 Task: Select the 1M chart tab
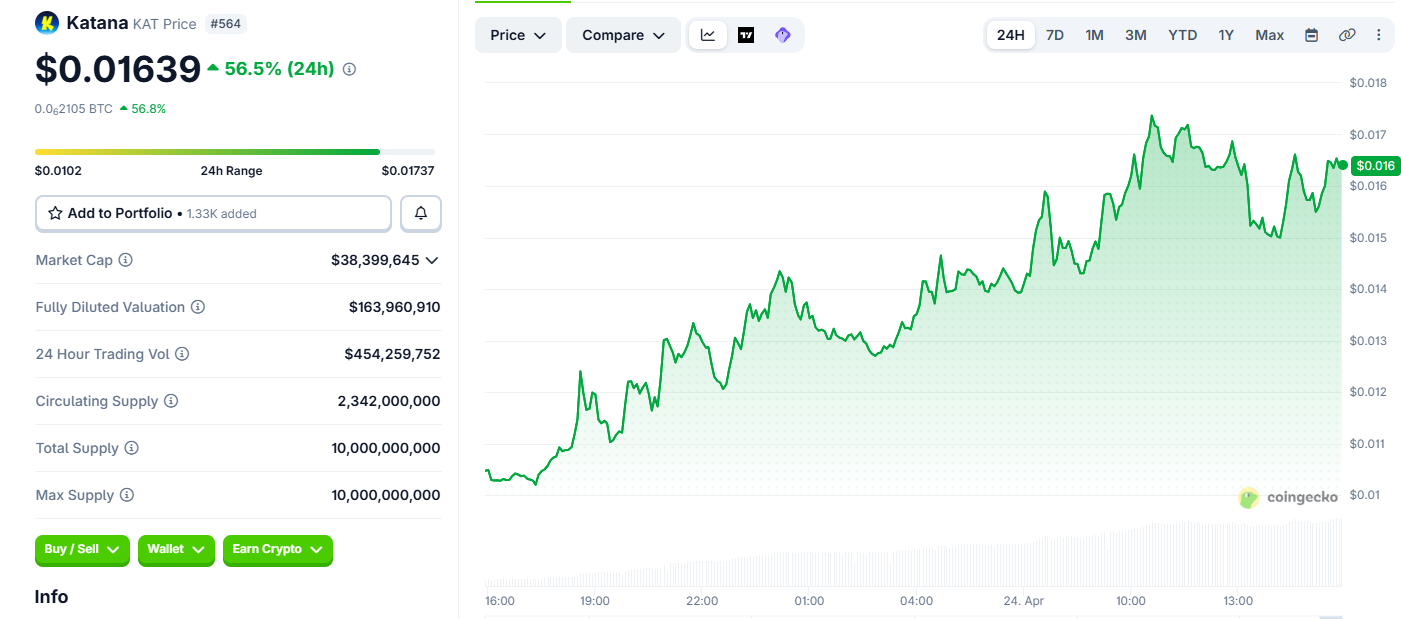1095,35
